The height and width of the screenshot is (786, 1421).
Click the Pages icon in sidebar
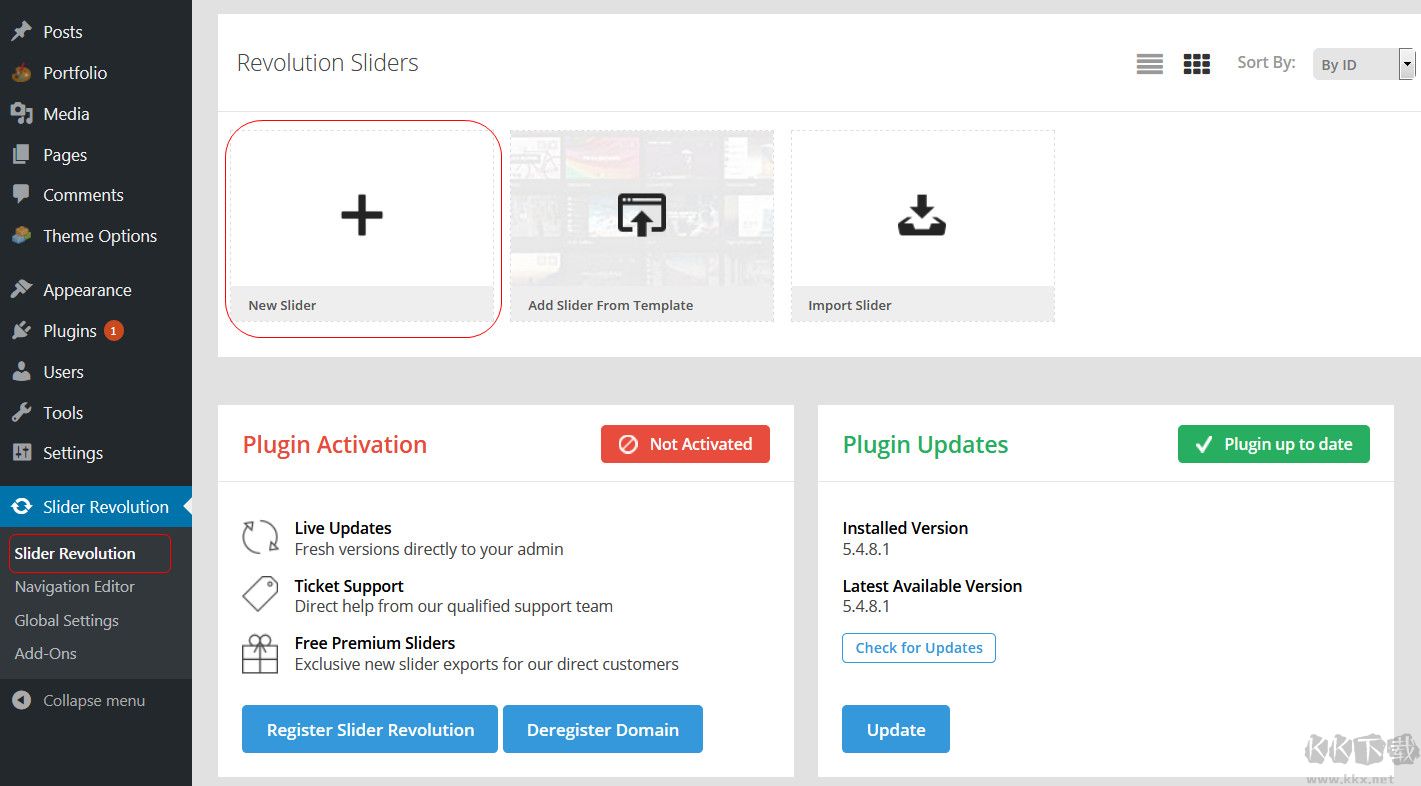[21, 155]
